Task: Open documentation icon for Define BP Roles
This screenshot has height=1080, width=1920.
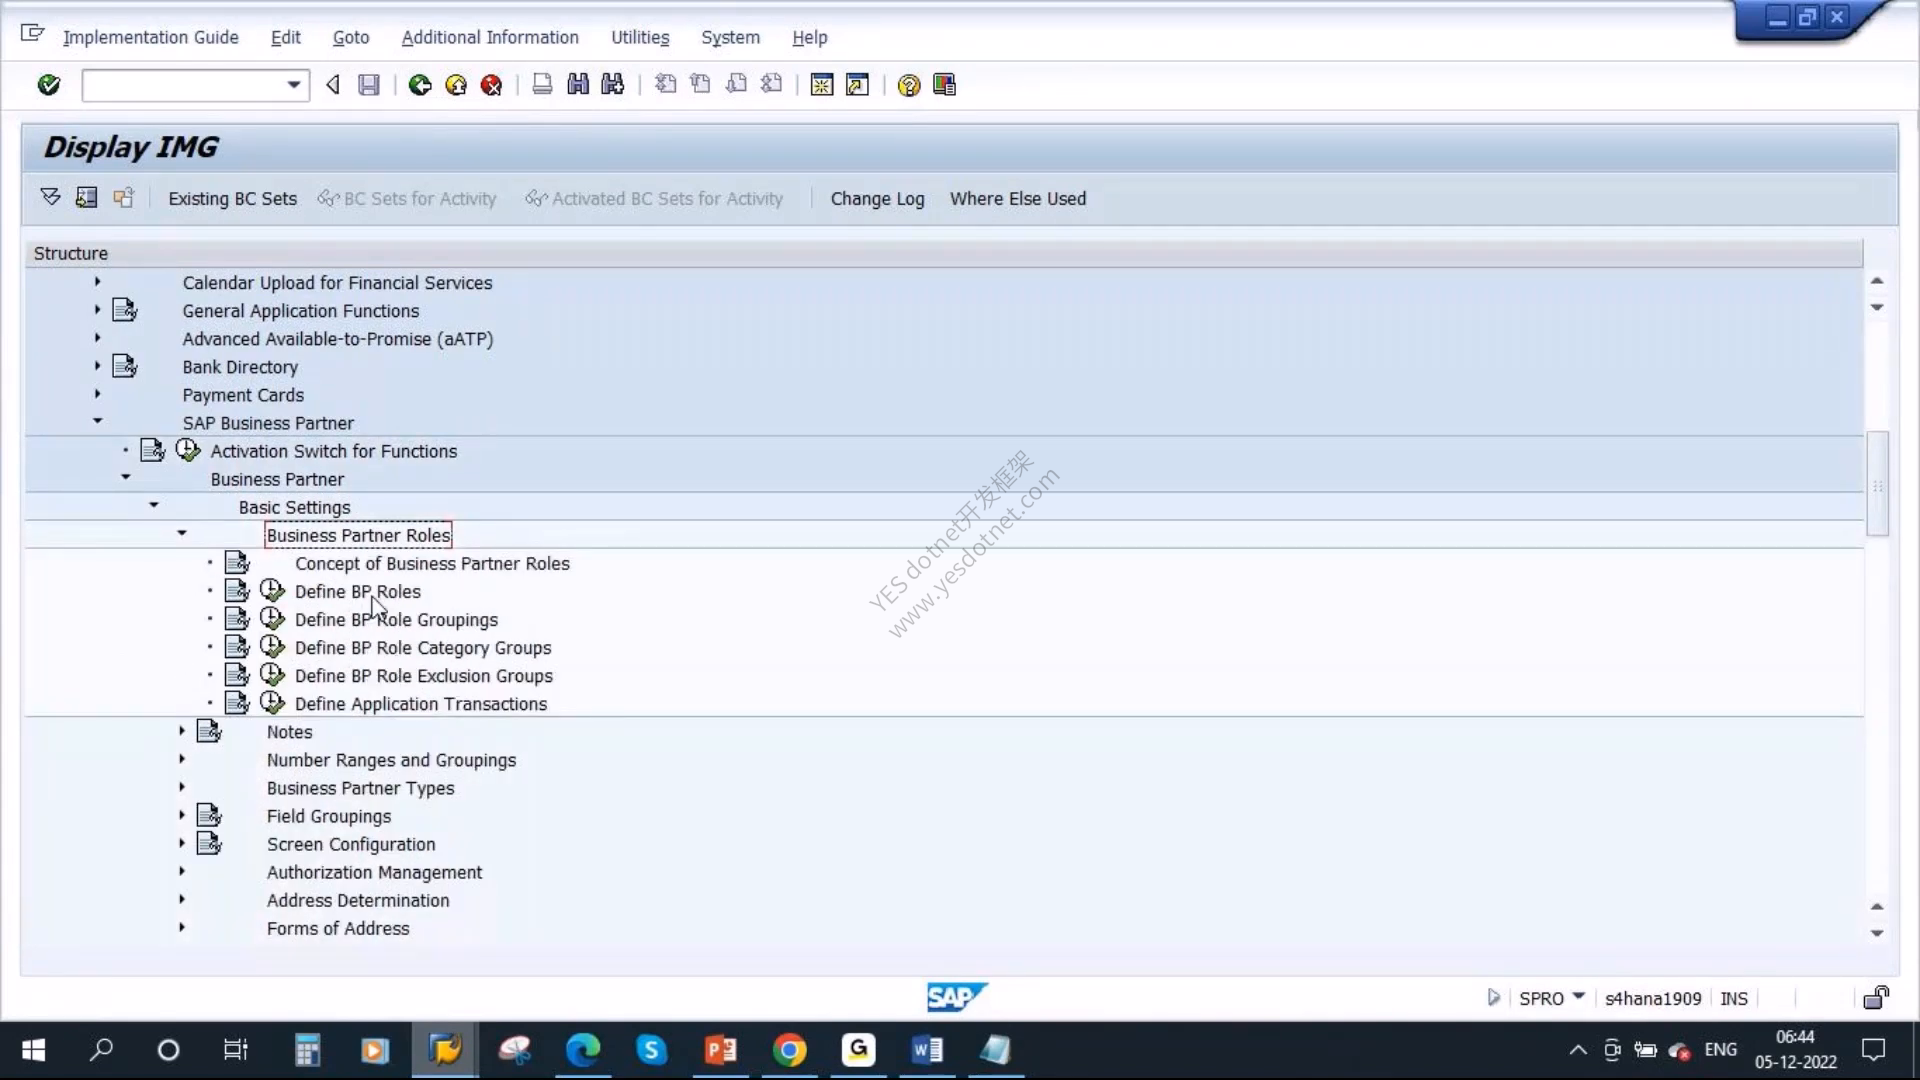Action: (x=237, y=591)
